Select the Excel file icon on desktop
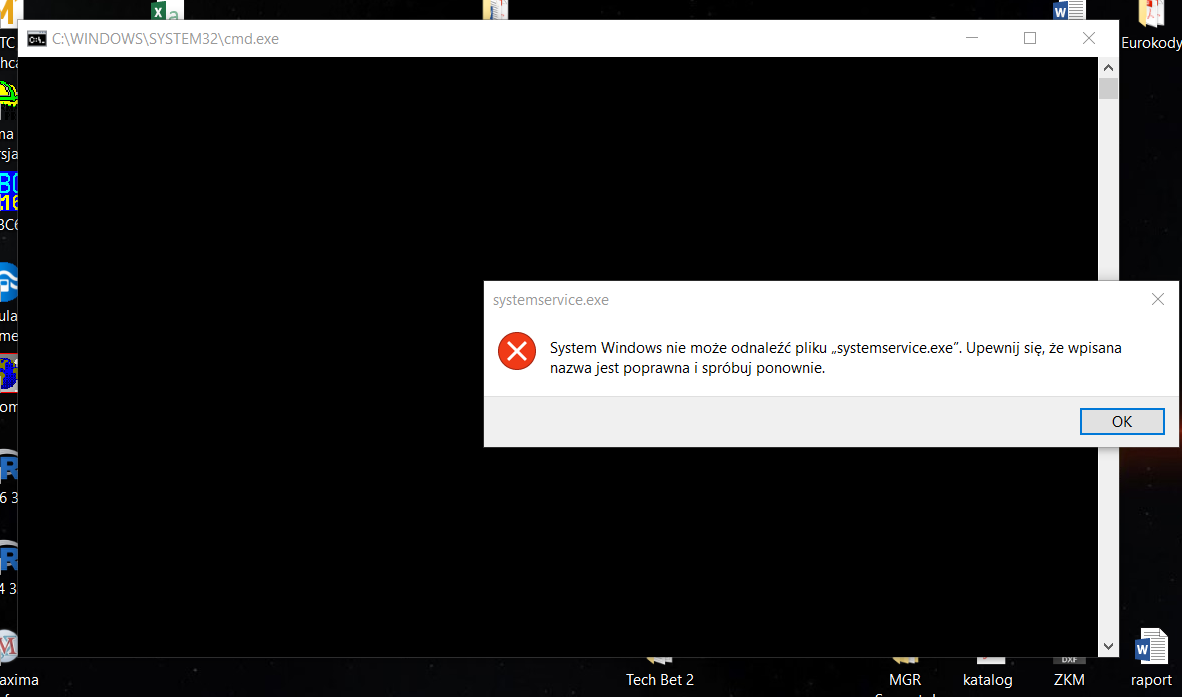Viewport: 1182px width, 697px height. [x=165, y=10]
